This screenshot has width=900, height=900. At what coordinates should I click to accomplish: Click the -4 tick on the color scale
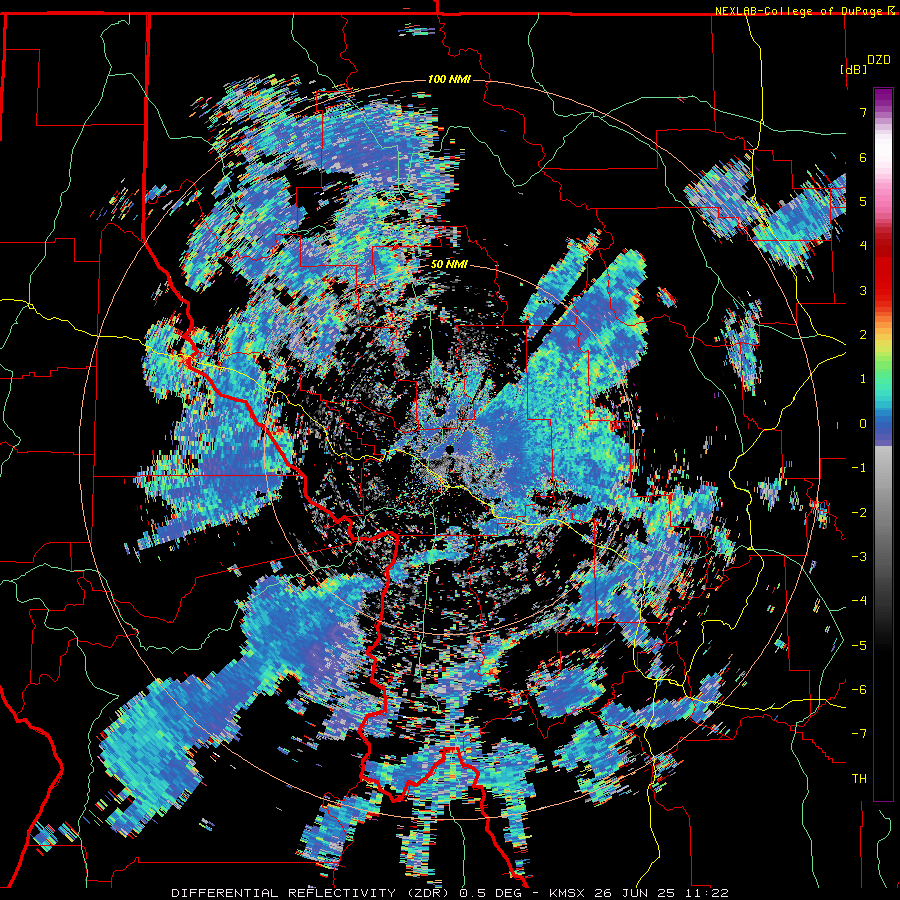859,601
